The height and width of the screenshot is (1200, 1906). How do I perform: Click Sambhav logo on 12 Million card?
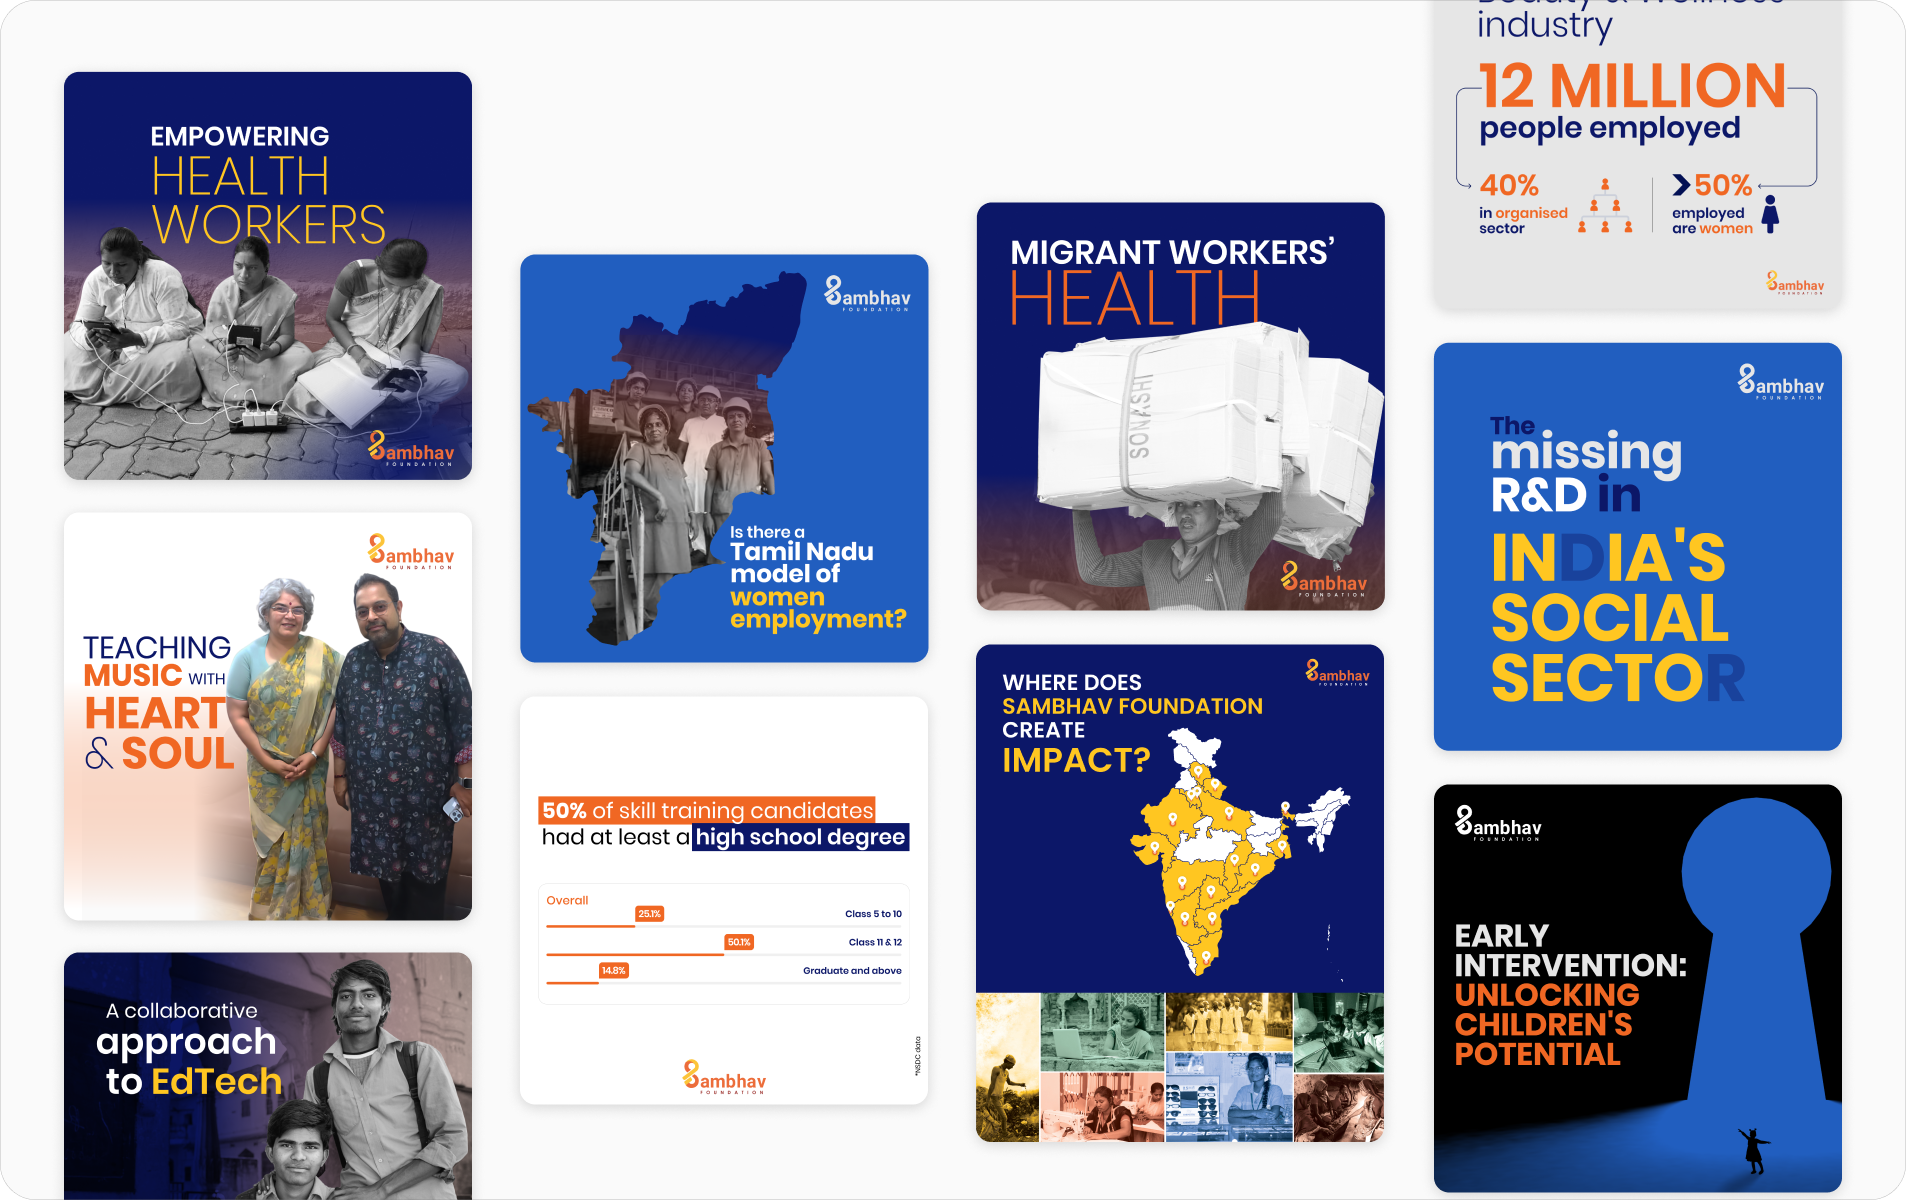[1795, 283]
